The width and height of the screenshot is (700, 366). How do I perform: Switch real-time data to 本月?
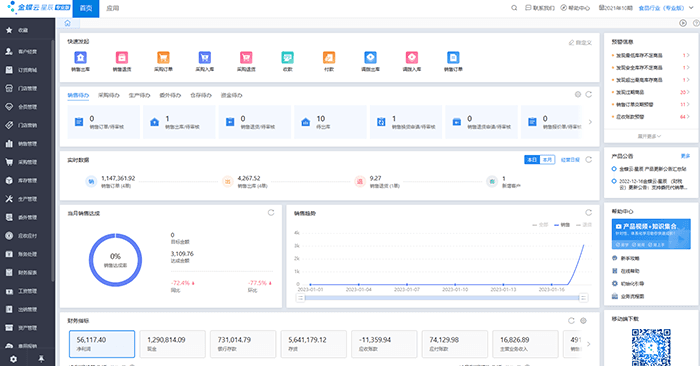tap(547, 160)
